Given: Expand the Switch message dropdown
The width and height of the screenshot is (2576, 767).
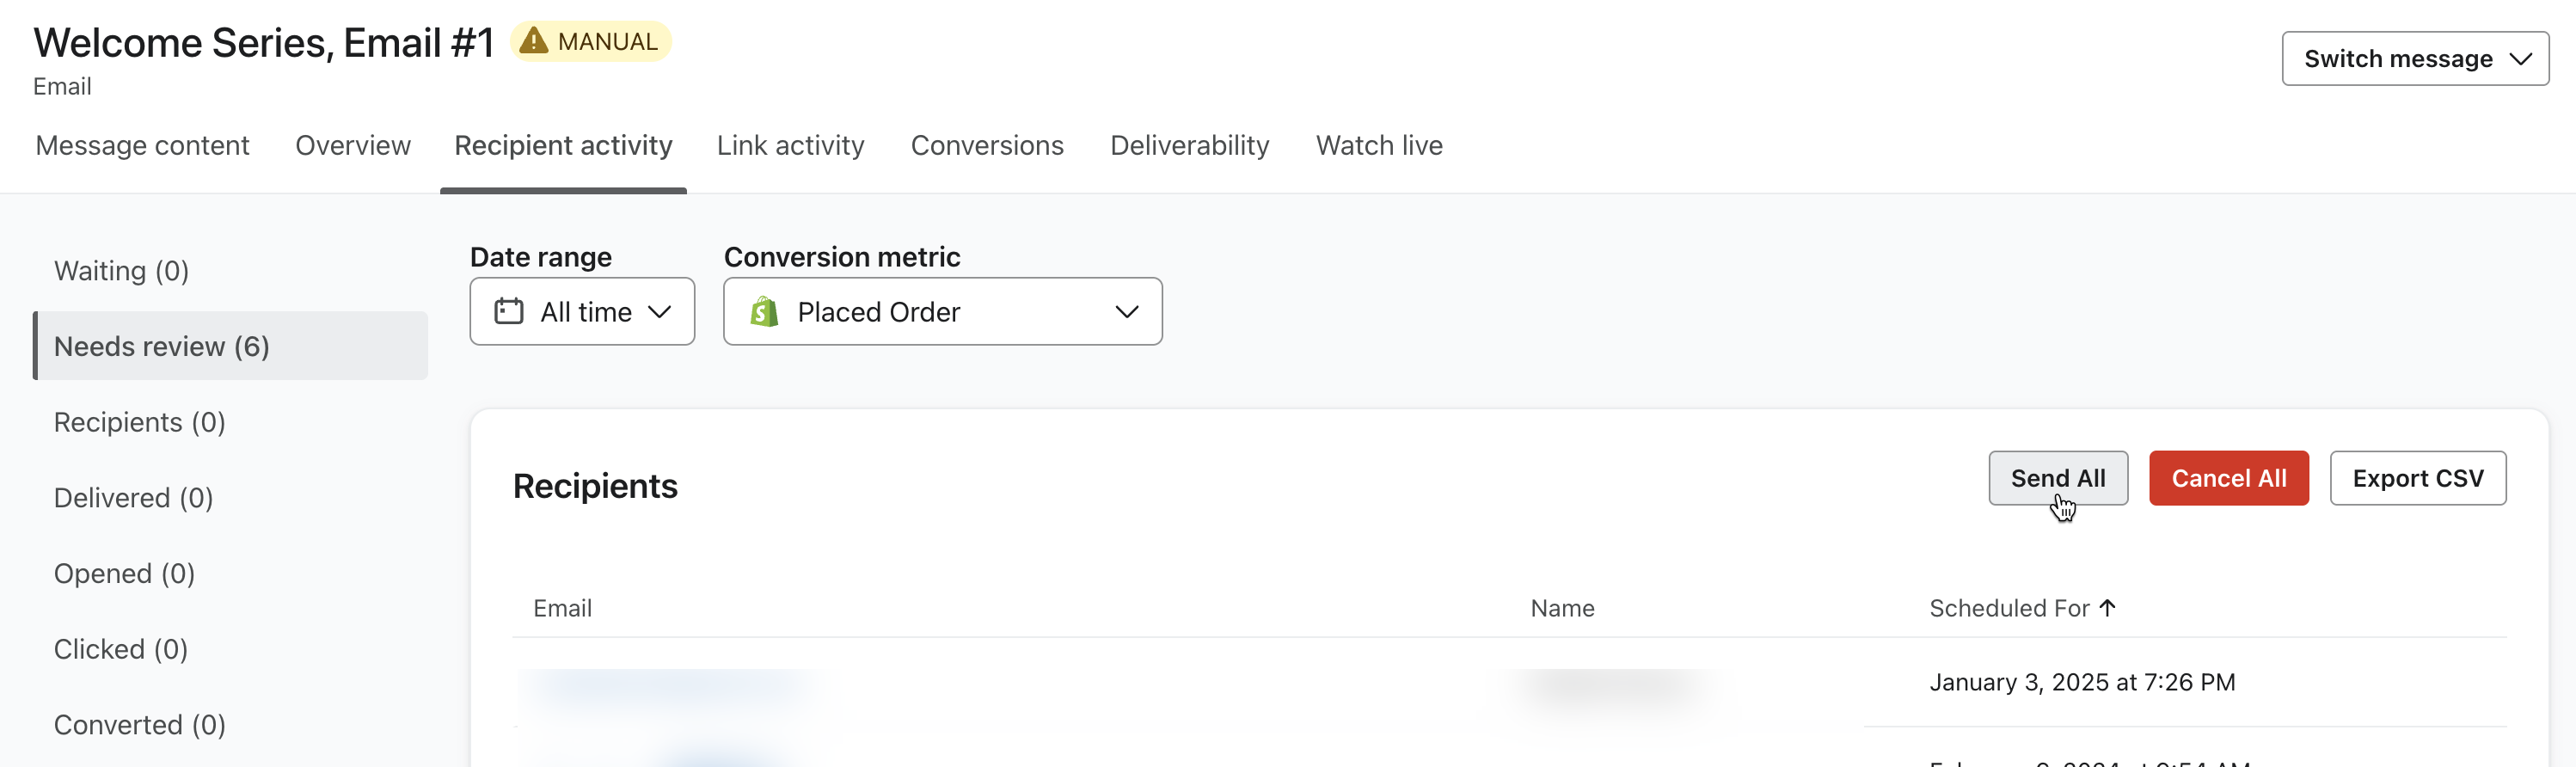Looking at the screenshot, I should [2414, 59].
